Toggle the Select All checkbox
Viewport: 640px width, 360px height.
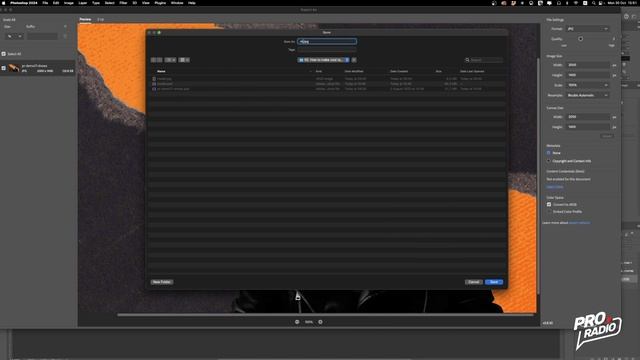(4, 54)
